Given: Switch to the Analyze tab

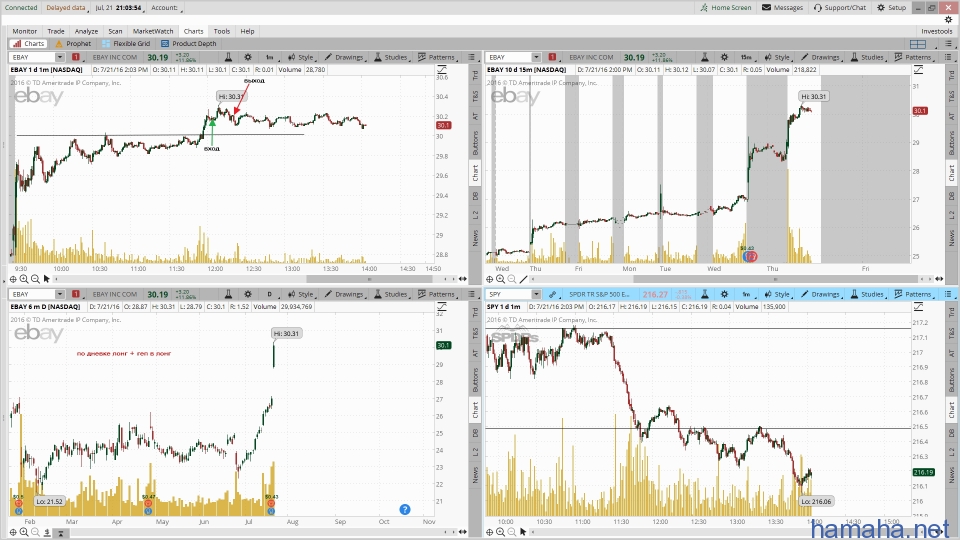Looking at the screenshot, I should click(86, 31).
